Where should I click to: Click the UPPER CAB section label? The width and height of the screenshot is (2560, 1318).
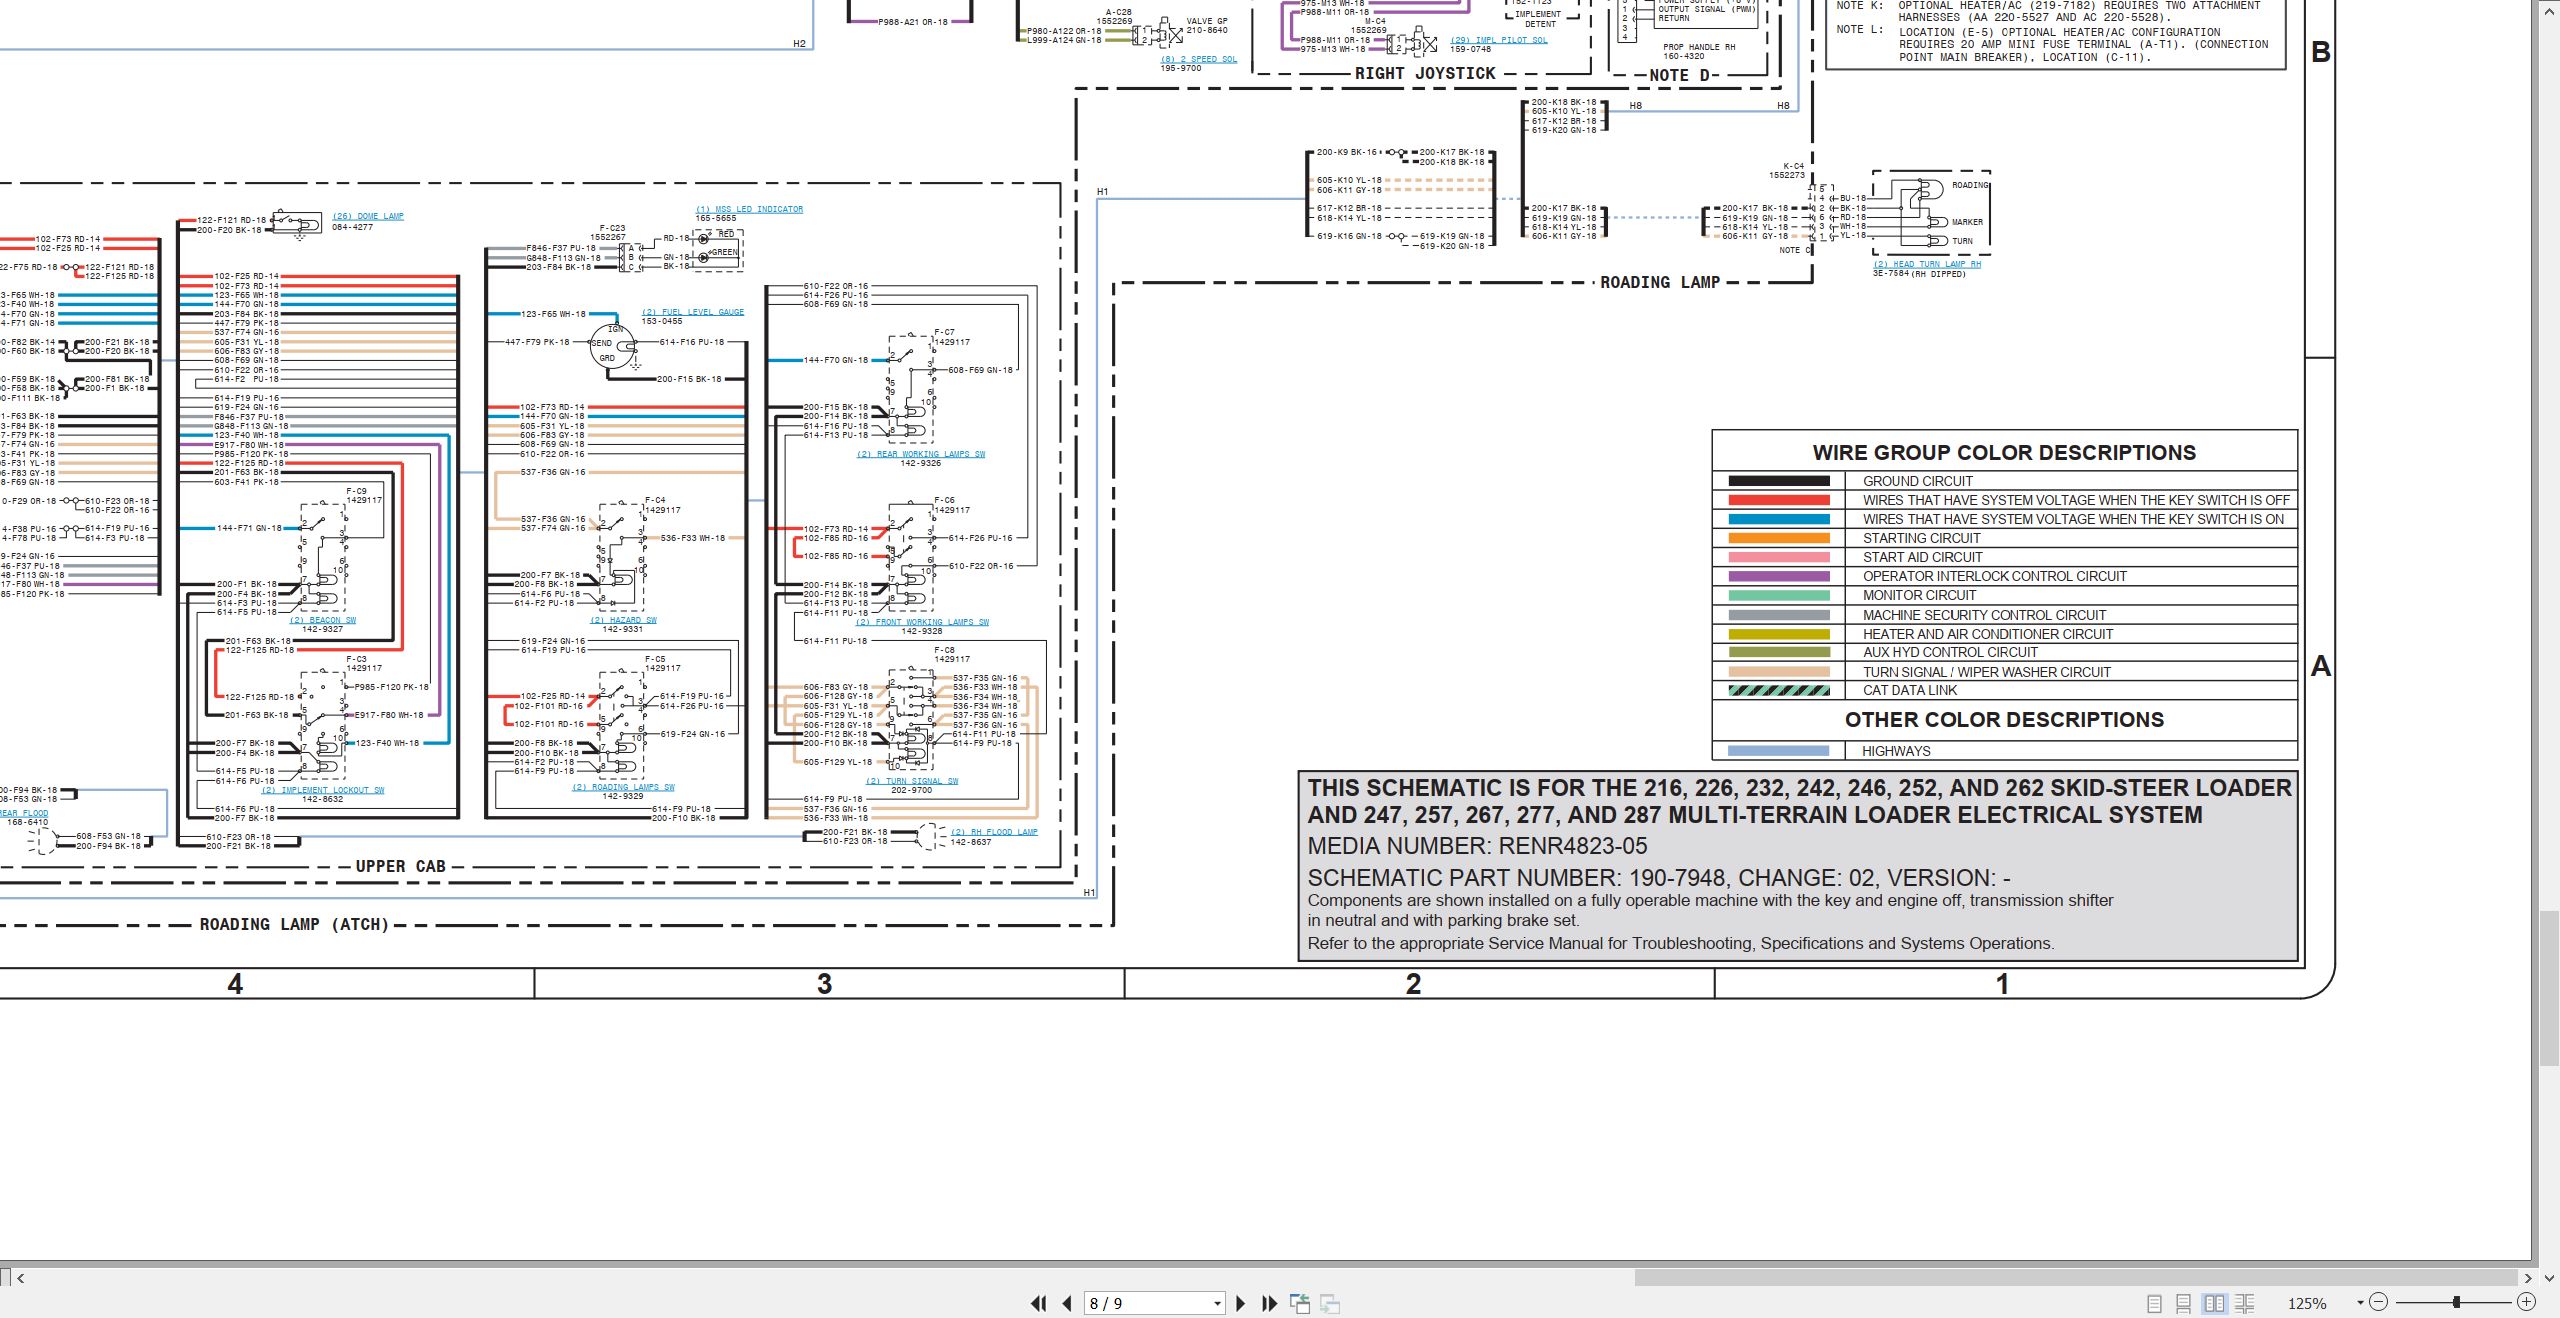(x=401, y=866)
